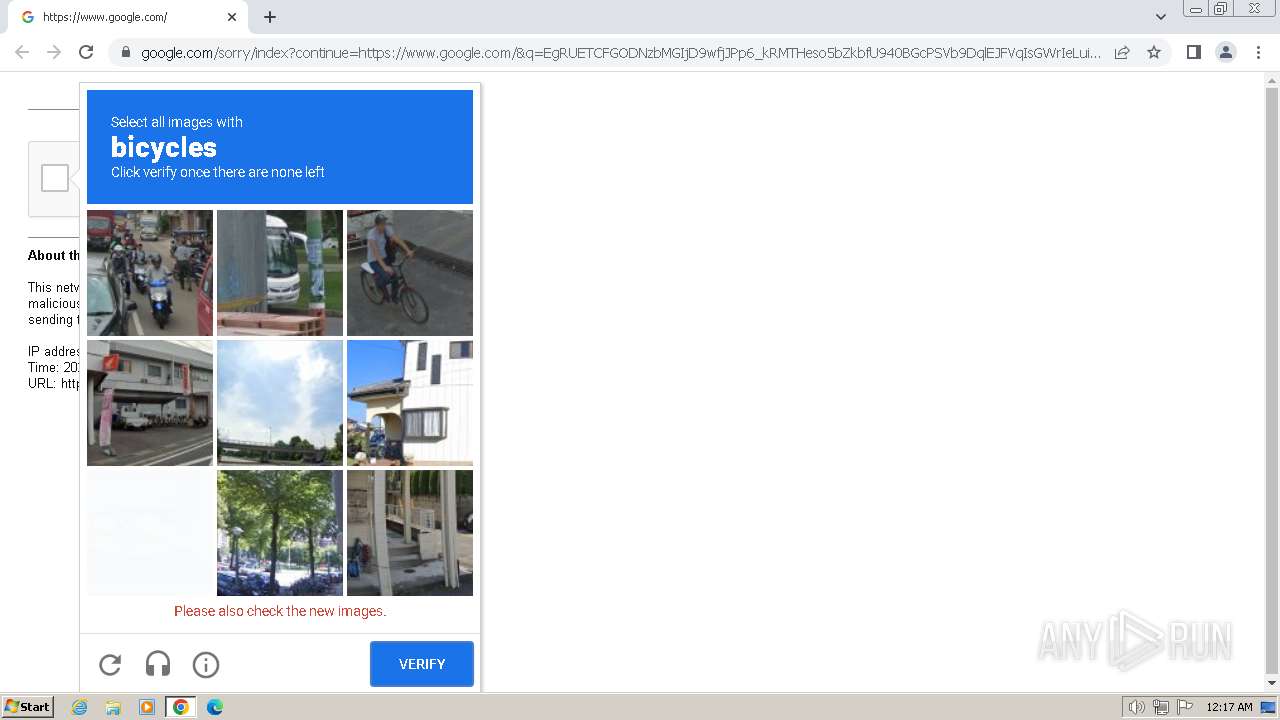1280x720 pixels.
Task: Click the network tray icon
Action: 1160,707
